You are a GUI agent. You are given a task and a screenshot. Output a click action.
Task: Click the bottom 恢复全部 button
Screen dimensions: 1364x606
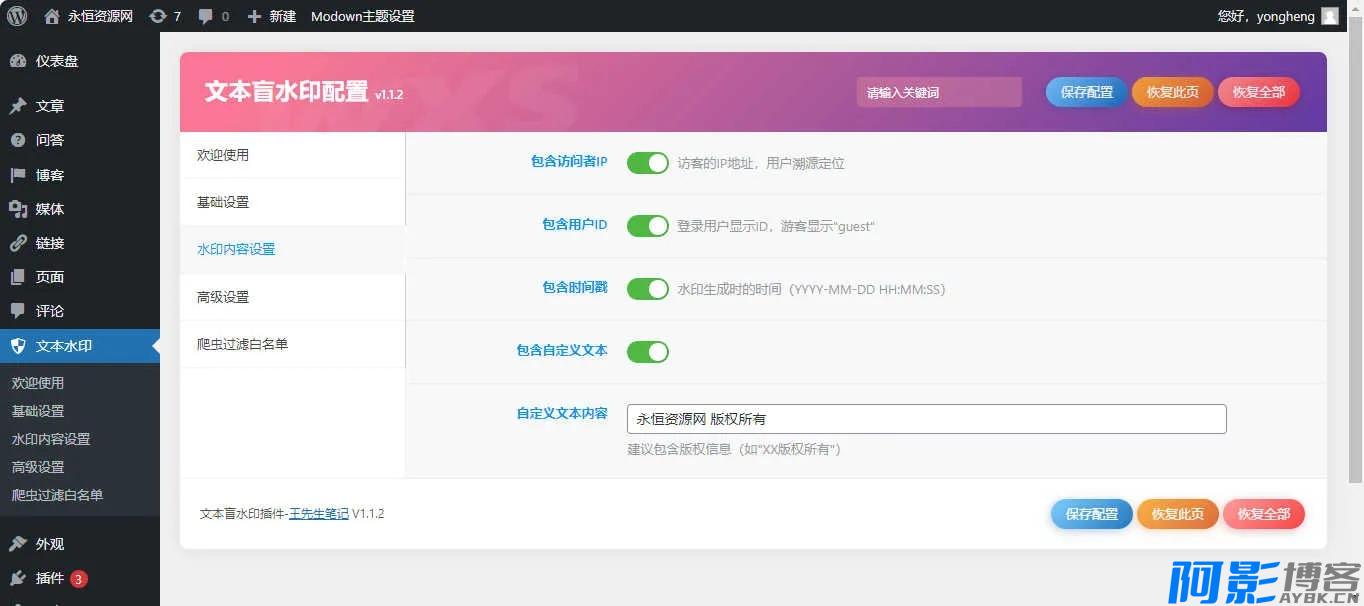tap(1263, 514)
